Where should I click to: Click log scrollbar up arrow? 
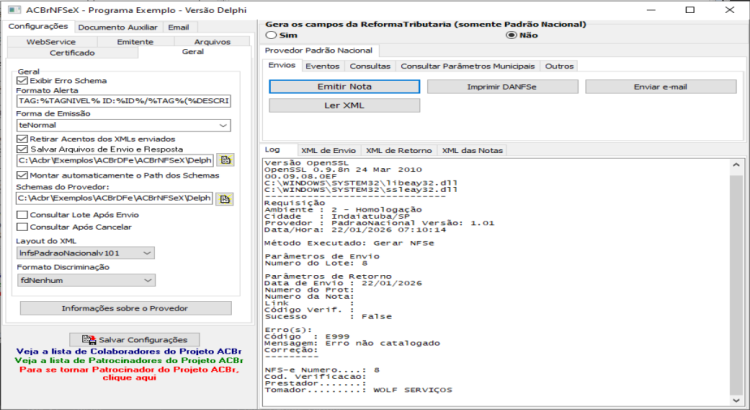pyautogui.click(x=736, y=165)
